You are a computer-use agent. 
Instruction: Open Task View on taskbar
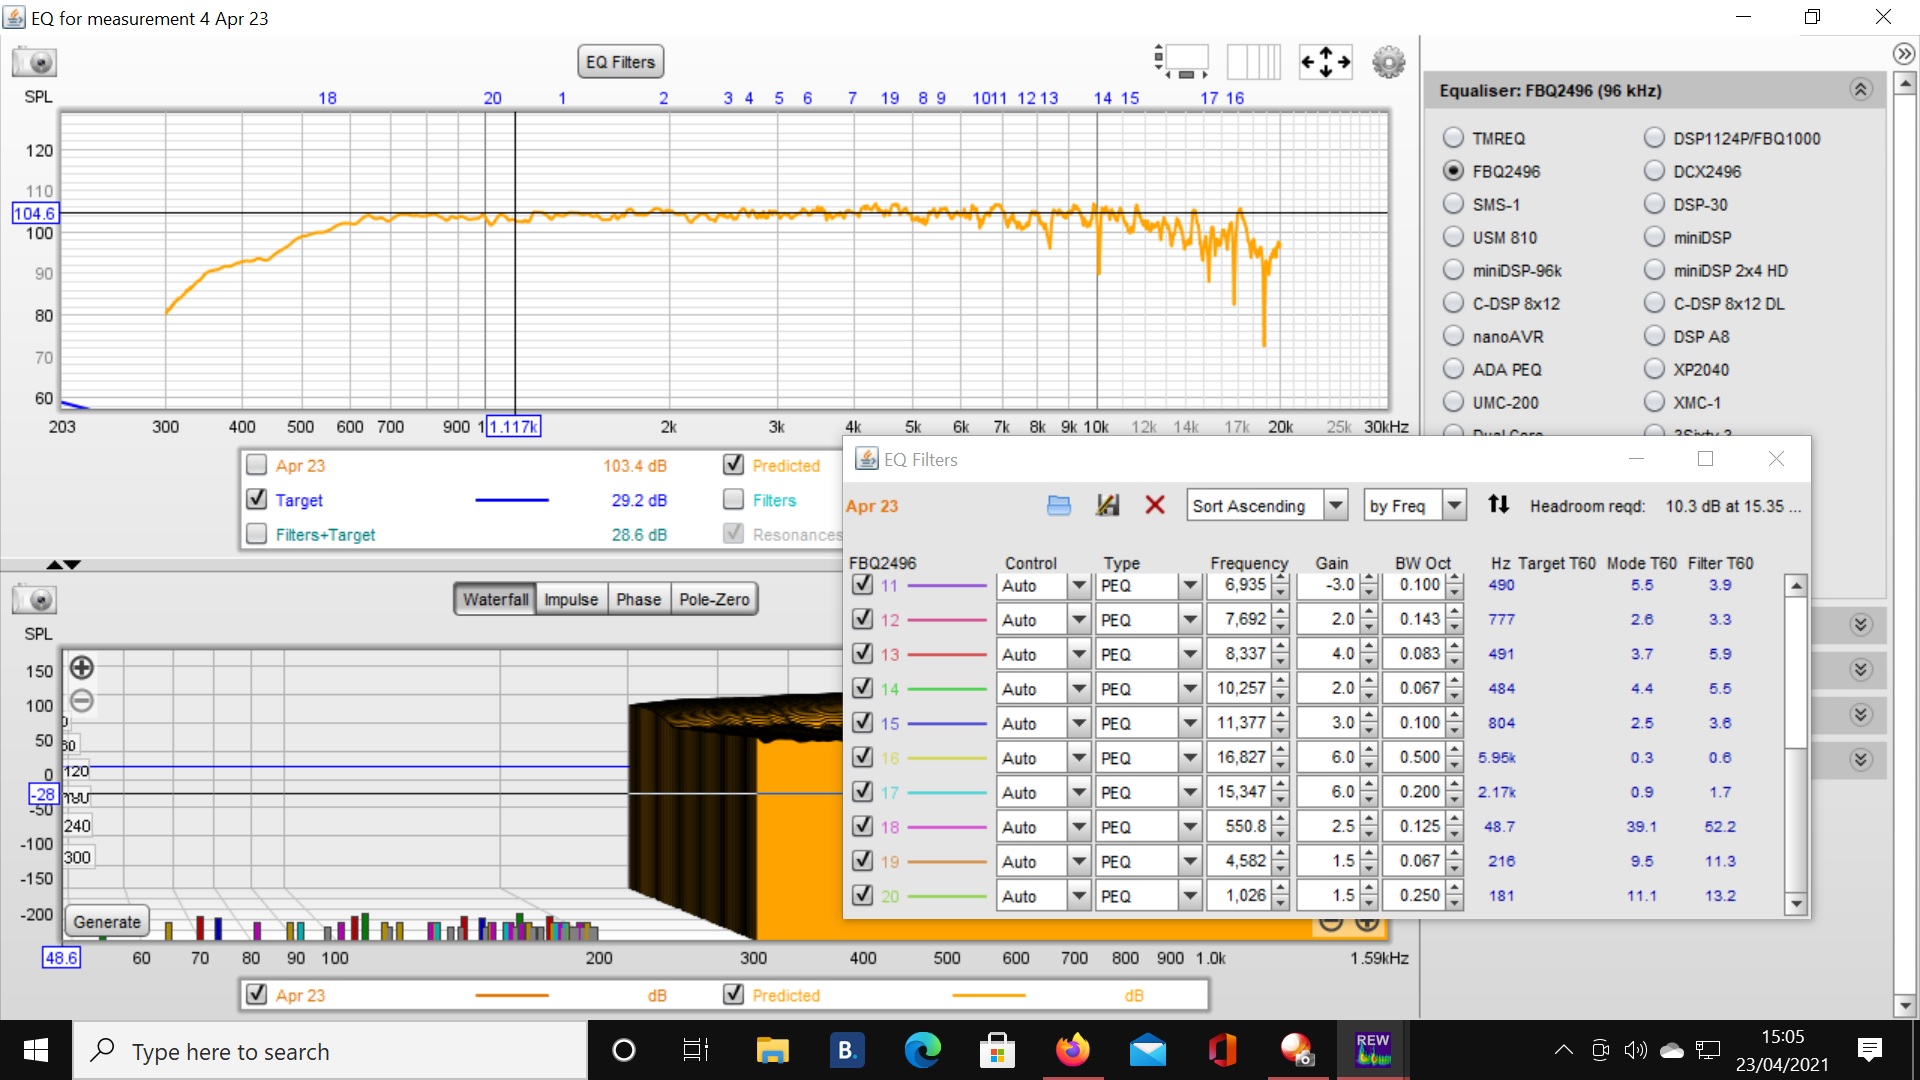point(696,1050)
